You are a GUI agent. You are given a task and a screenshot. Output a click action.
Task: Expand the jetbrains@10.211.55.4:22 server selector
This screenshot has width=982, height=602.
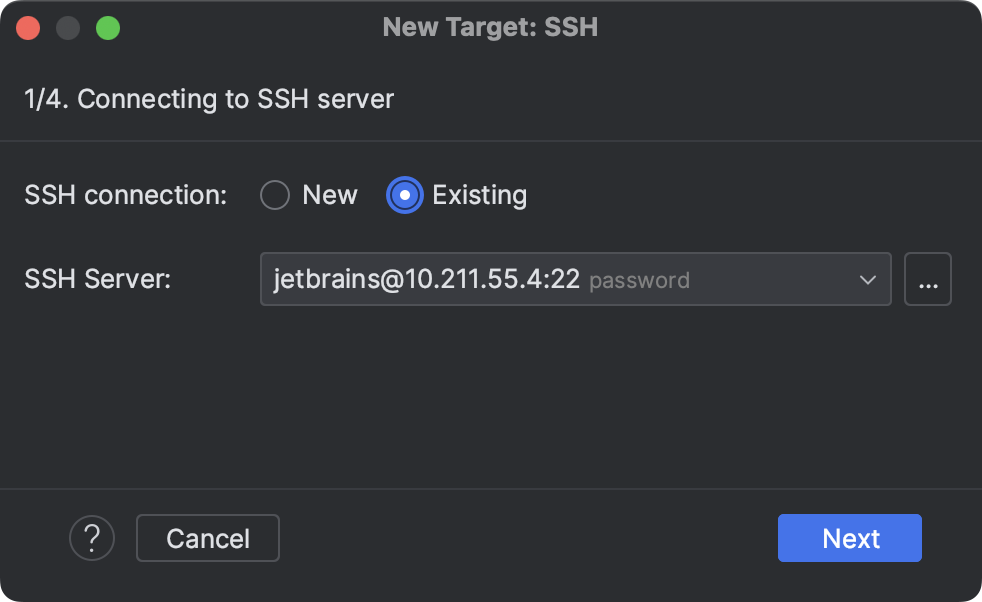868,279
